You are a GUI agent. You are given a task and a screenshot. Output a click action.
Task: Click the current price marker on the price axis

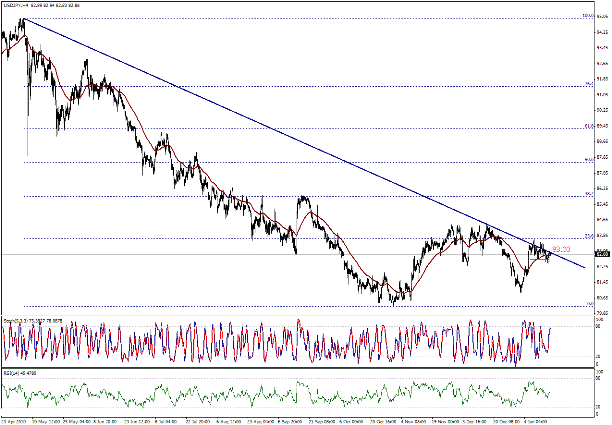click(x=592, y=255)
